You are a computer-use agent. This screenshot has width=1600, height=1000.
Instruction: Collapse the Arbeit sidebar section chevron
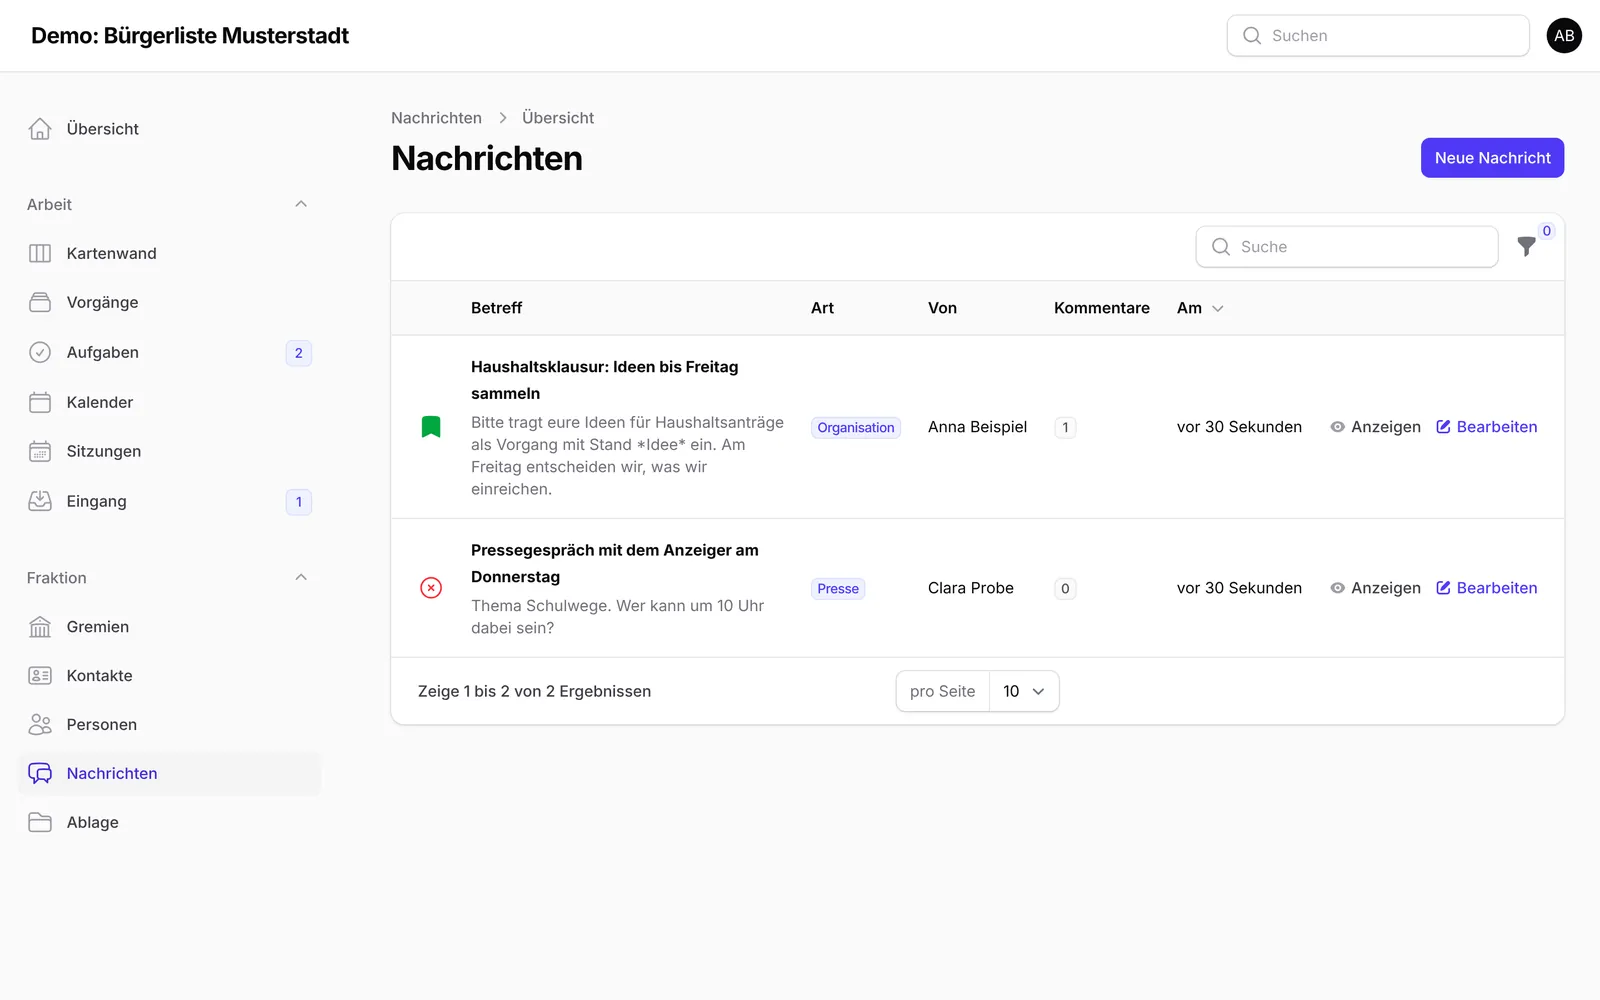coord(301,204)
